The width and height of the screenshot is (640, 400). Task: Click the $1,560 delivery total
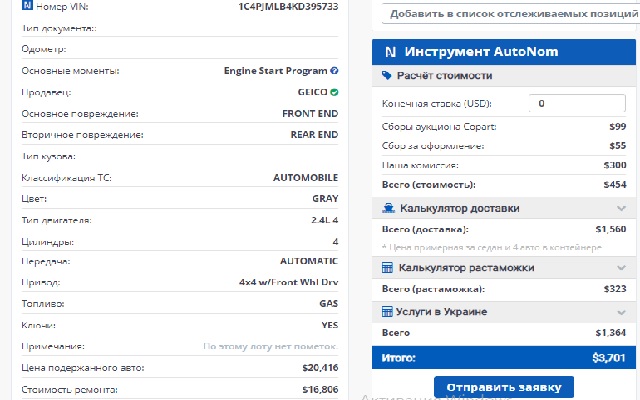[611, 229]
